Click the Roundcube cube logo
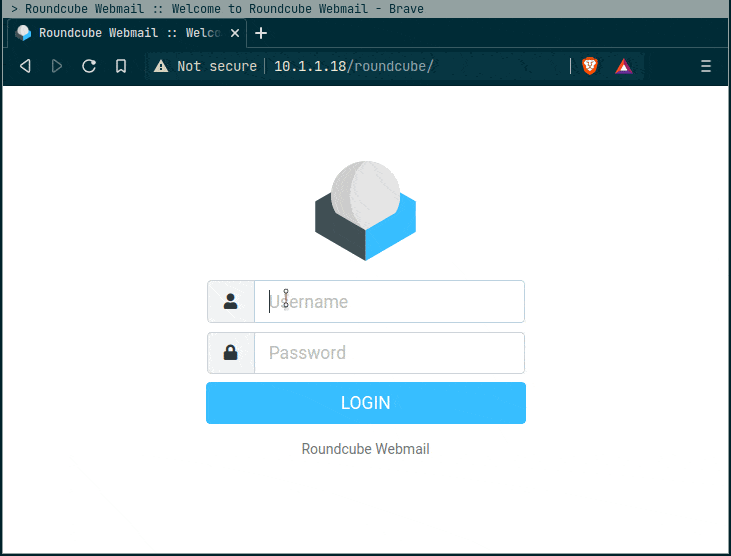Viewport: 731px width, 556px height. click(x=365, y=211)
